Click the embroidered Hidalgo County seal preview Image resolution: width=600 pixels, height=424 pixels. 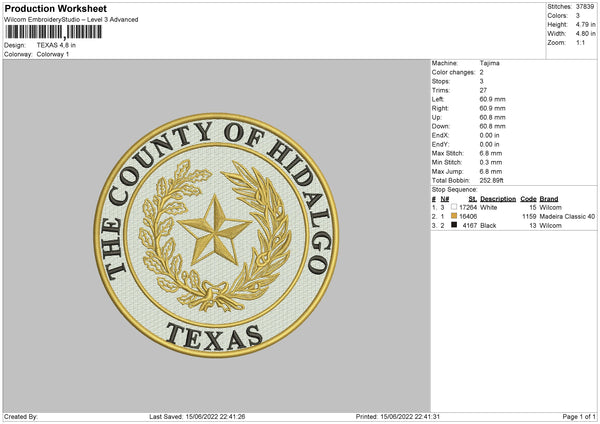point(216,235)
